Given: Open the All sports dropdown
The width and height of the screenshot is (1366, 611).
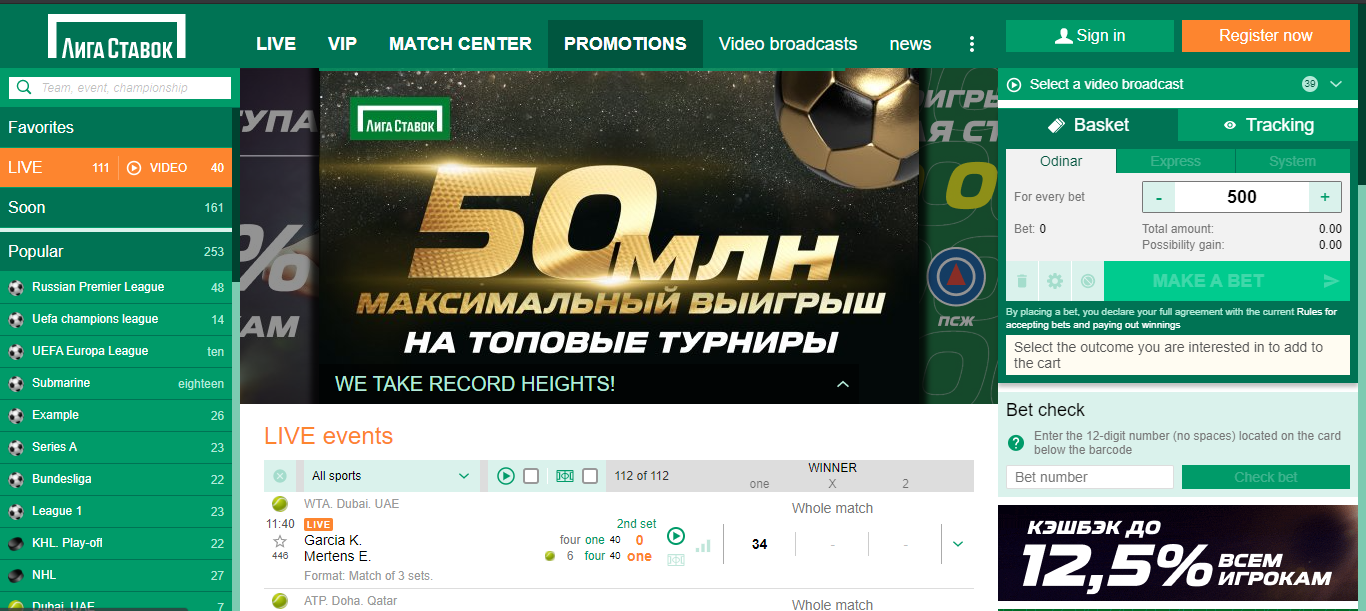Looking at the screenshot, I should pyautogui.click(x=389, y=476).
